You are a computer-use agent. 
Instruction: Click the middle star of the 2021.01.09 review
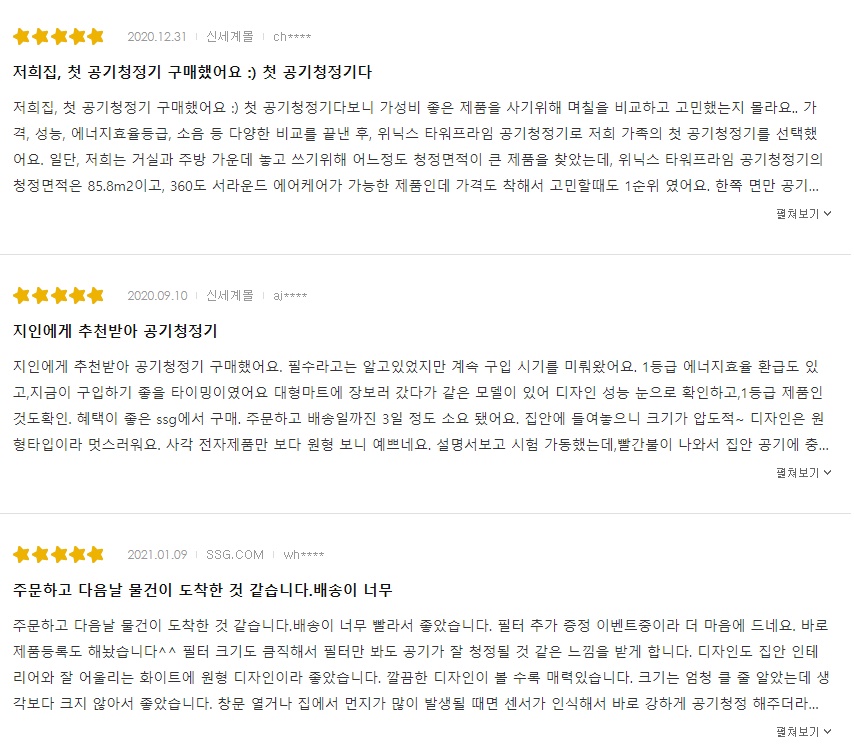point(58,554)
